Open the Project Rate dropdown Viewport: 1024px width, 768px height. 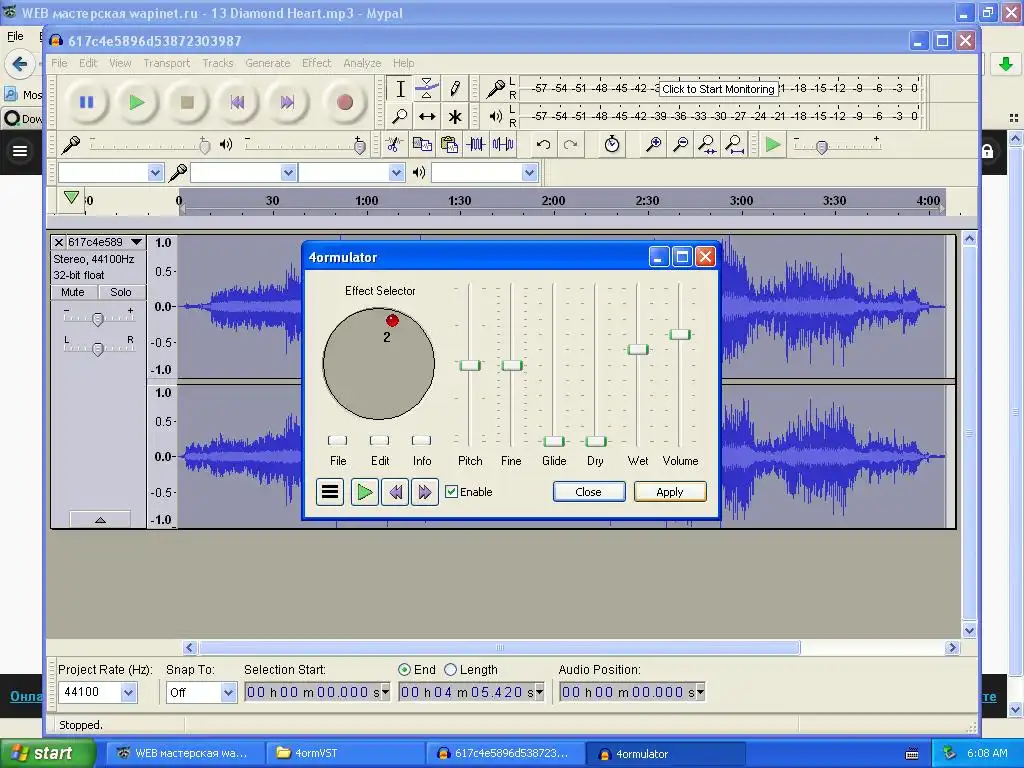(128, 692)
